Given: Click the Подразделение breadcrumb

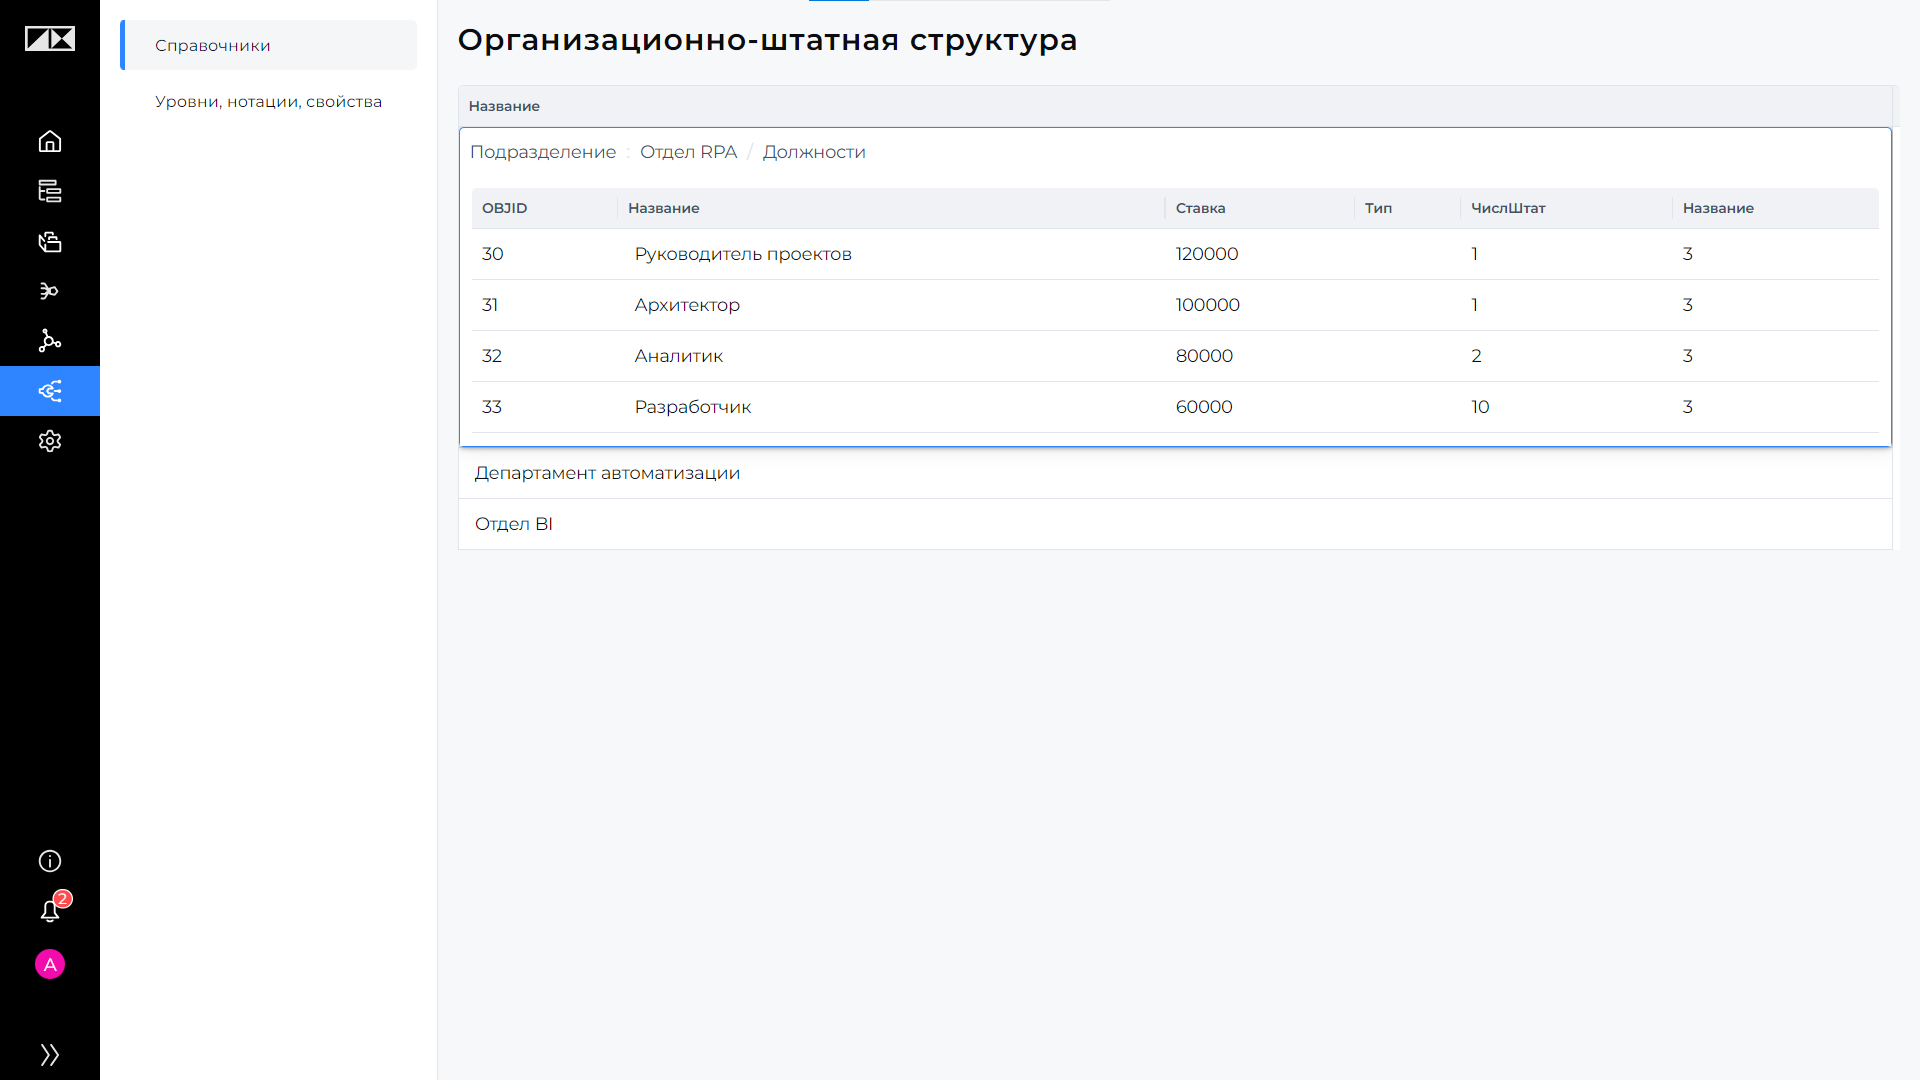Looking at the screenshot, I should coord(543,152).
